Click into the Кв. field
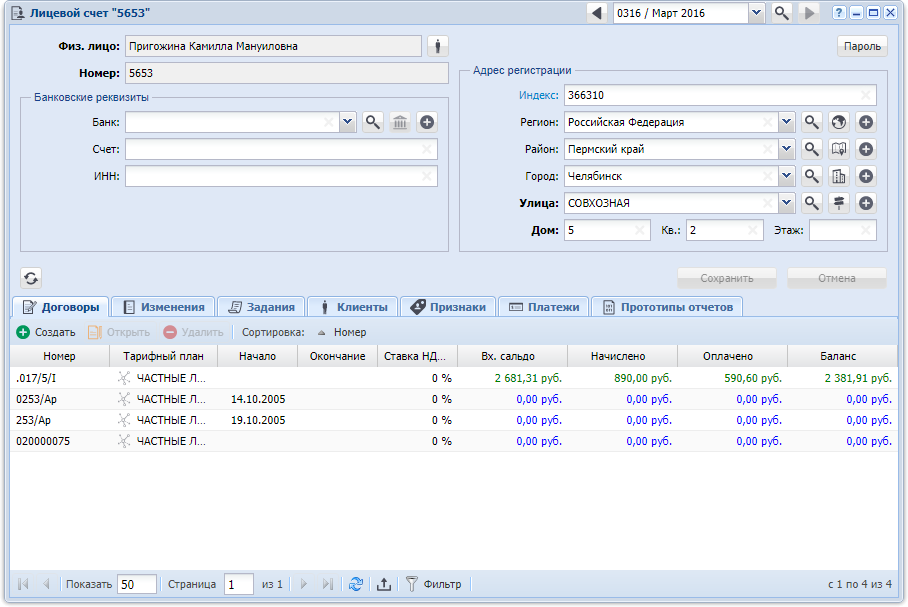908x607 pixels. pos(724,231)
